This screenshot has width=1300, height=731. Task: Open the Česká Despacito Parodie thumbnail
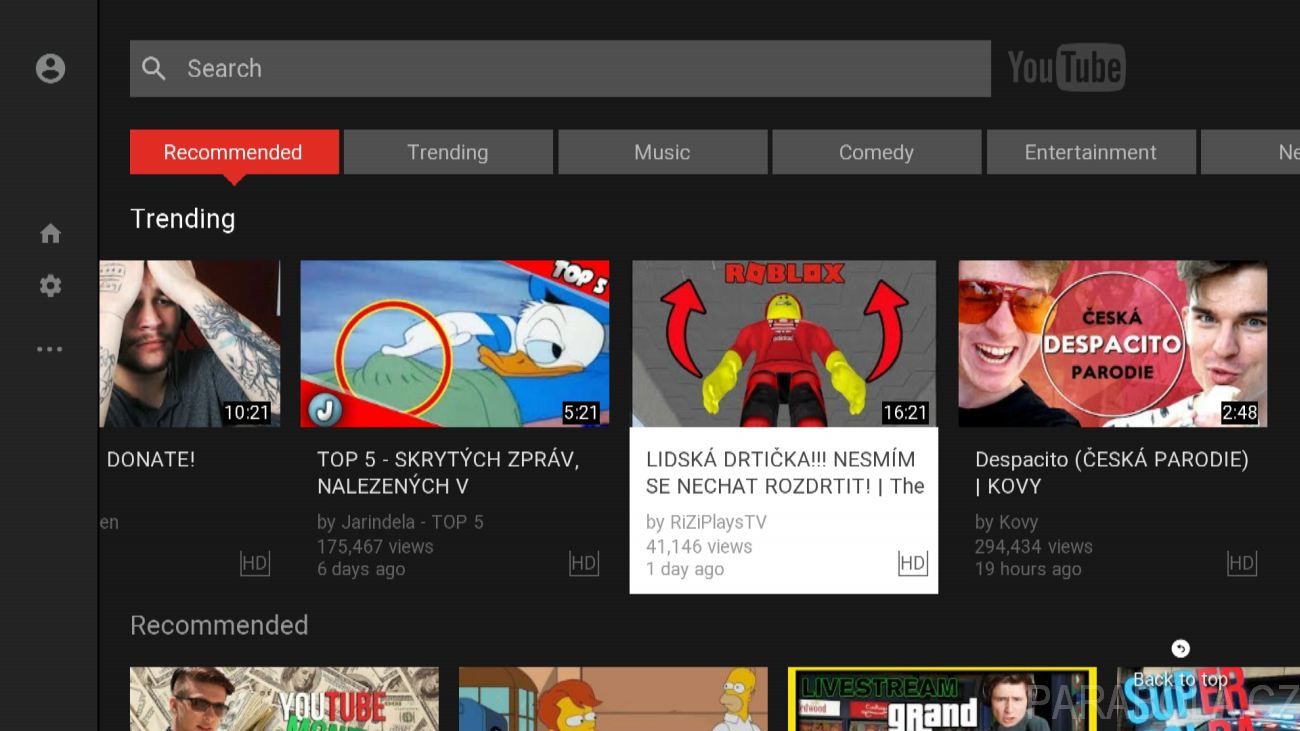(1112, 344)
